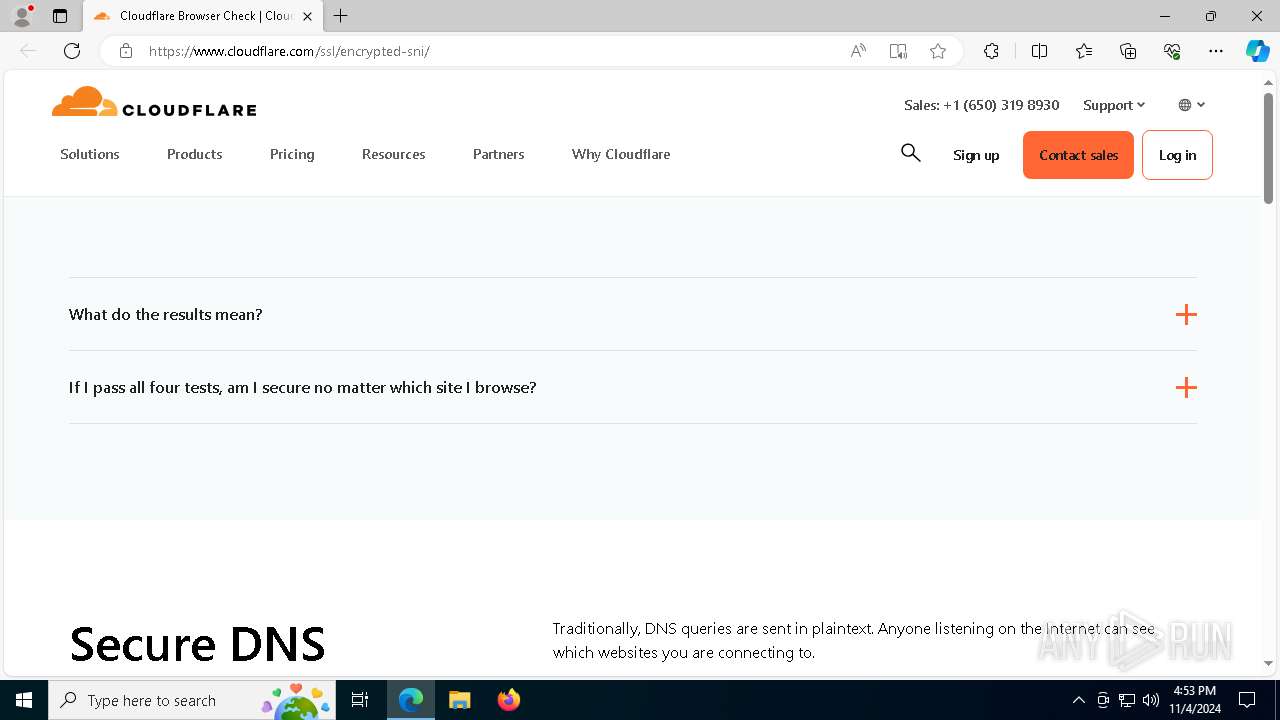This screenshot has width=1280, height=720.
Task: Open Task View on the taskbar
Action: pos(360,700)
